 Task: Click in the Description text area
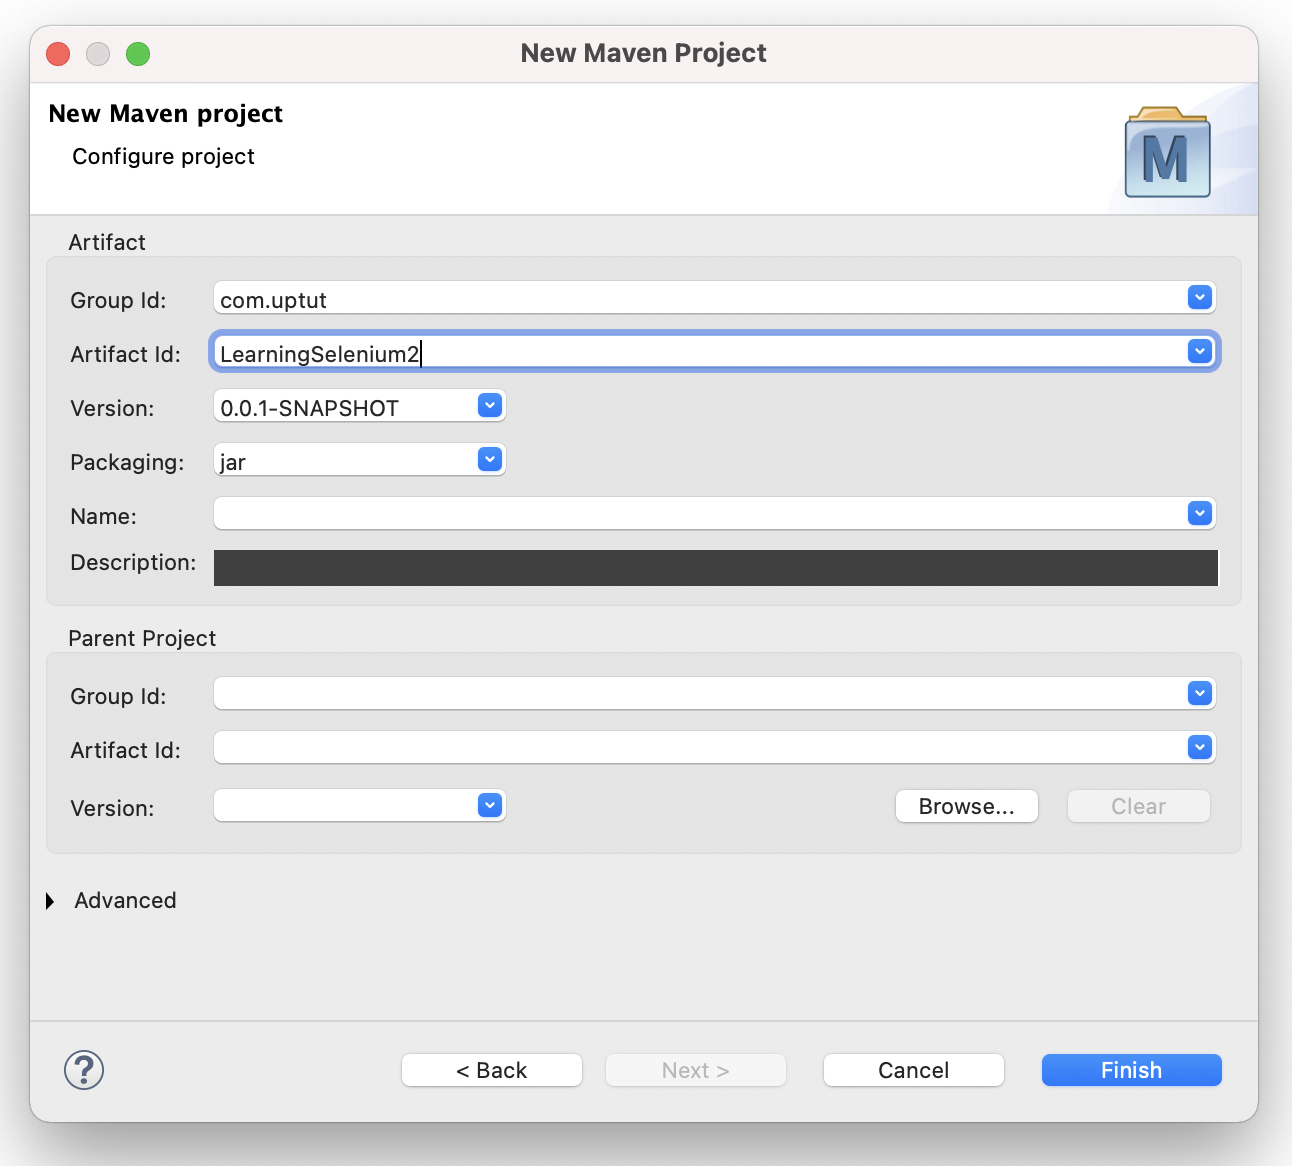715,568
